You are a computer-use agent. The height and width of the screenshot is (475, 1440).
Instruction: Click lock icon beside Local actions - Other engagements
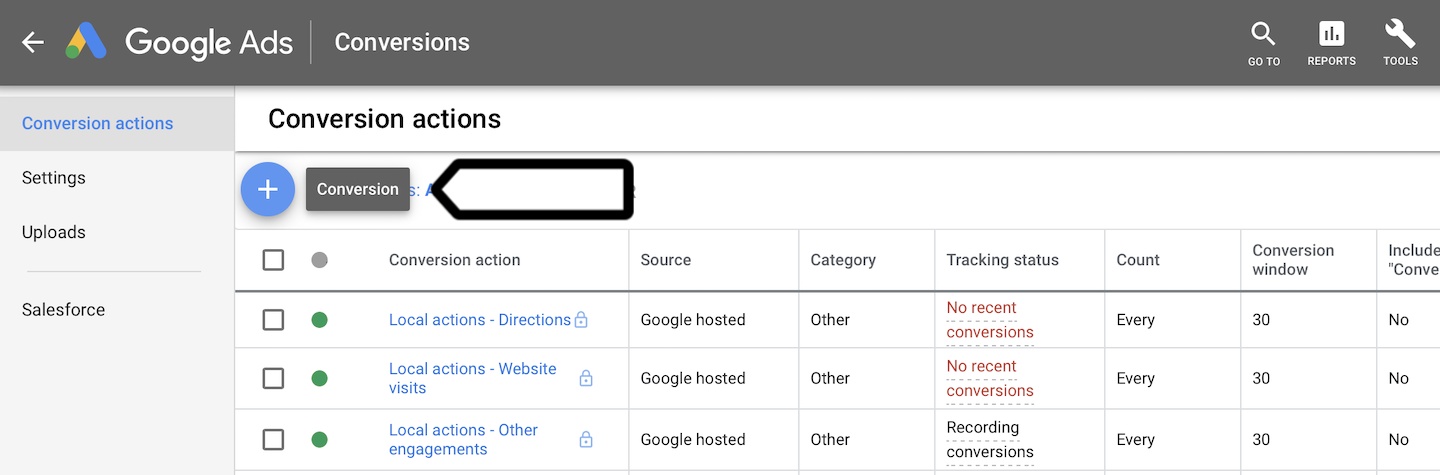(586, 439)
